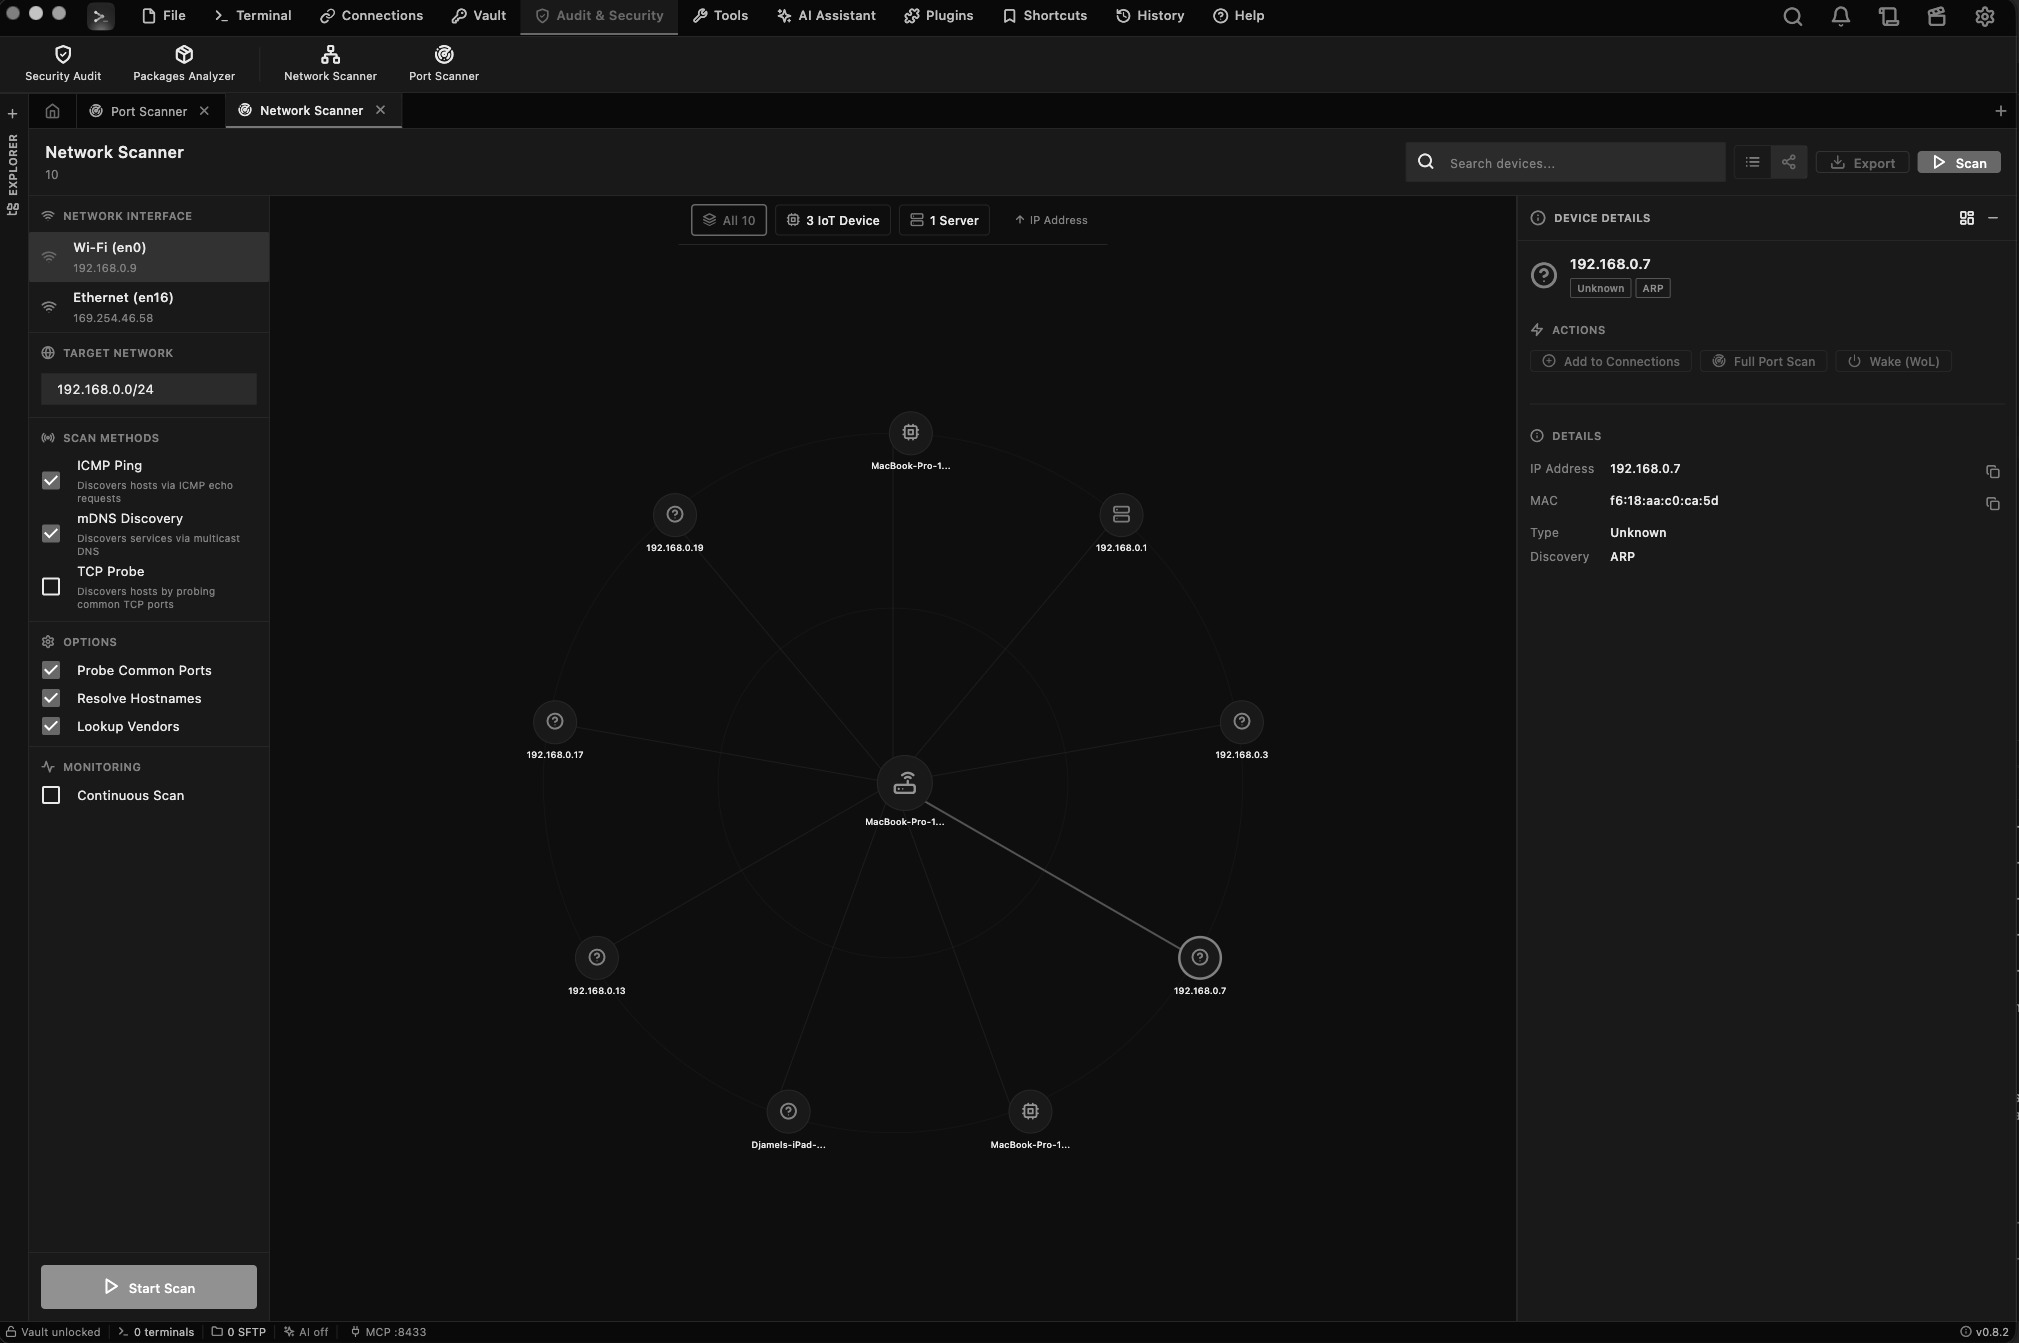Click the Network Scanner toolbar icon
The height and width of the screenshot is (1343, 2019).
point(330,63)
